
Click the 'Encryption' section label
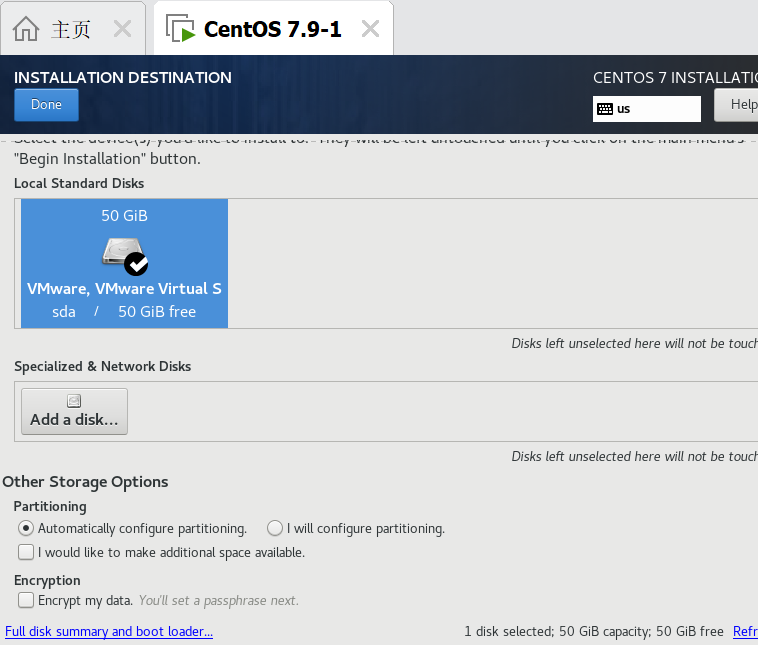pos(47,580)
